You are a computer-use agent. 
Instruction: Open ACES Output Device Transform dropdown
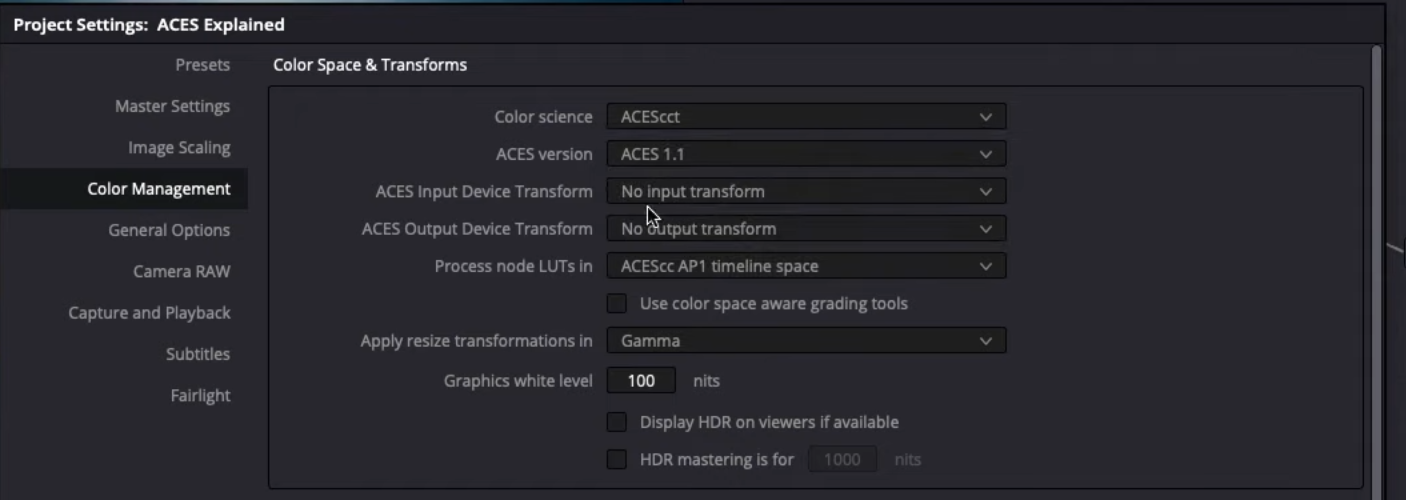805,229
